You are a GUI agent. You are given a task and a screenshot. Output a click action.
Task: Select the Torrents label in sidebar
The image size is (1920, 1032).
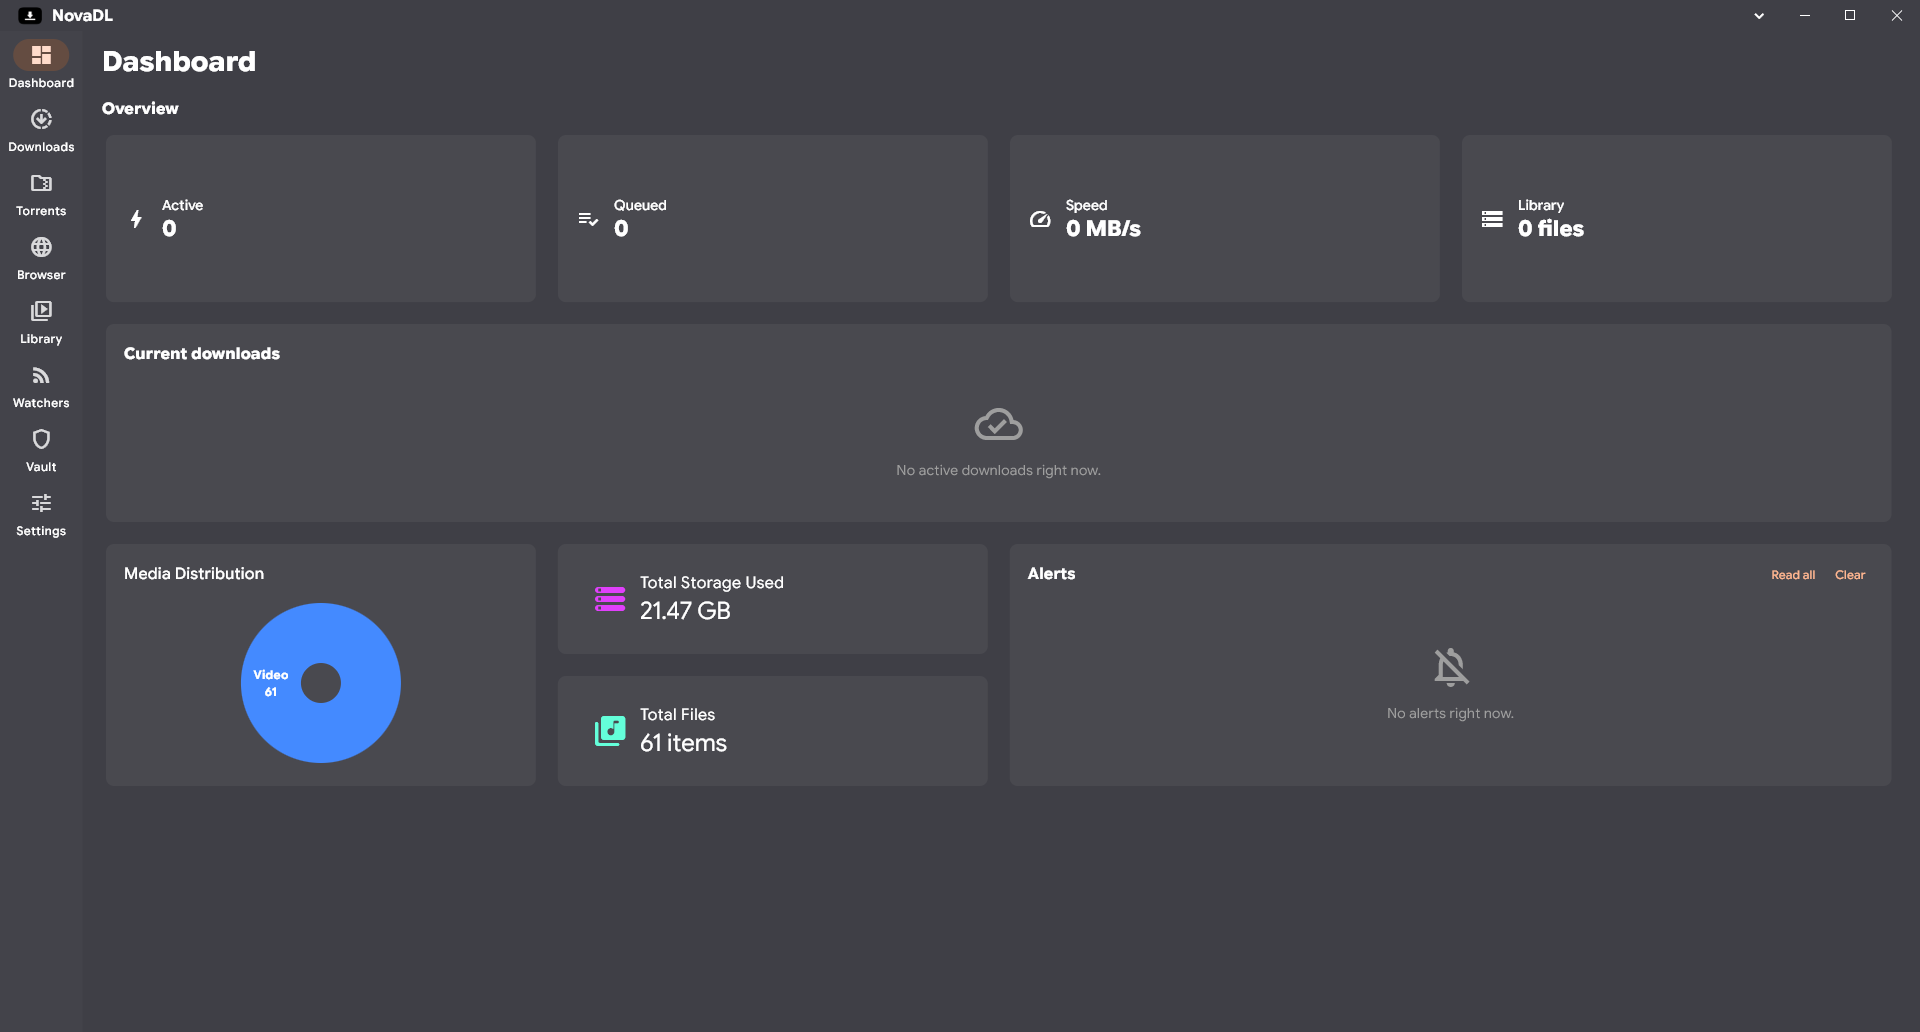pyautogui.click(x=41, y=211)
